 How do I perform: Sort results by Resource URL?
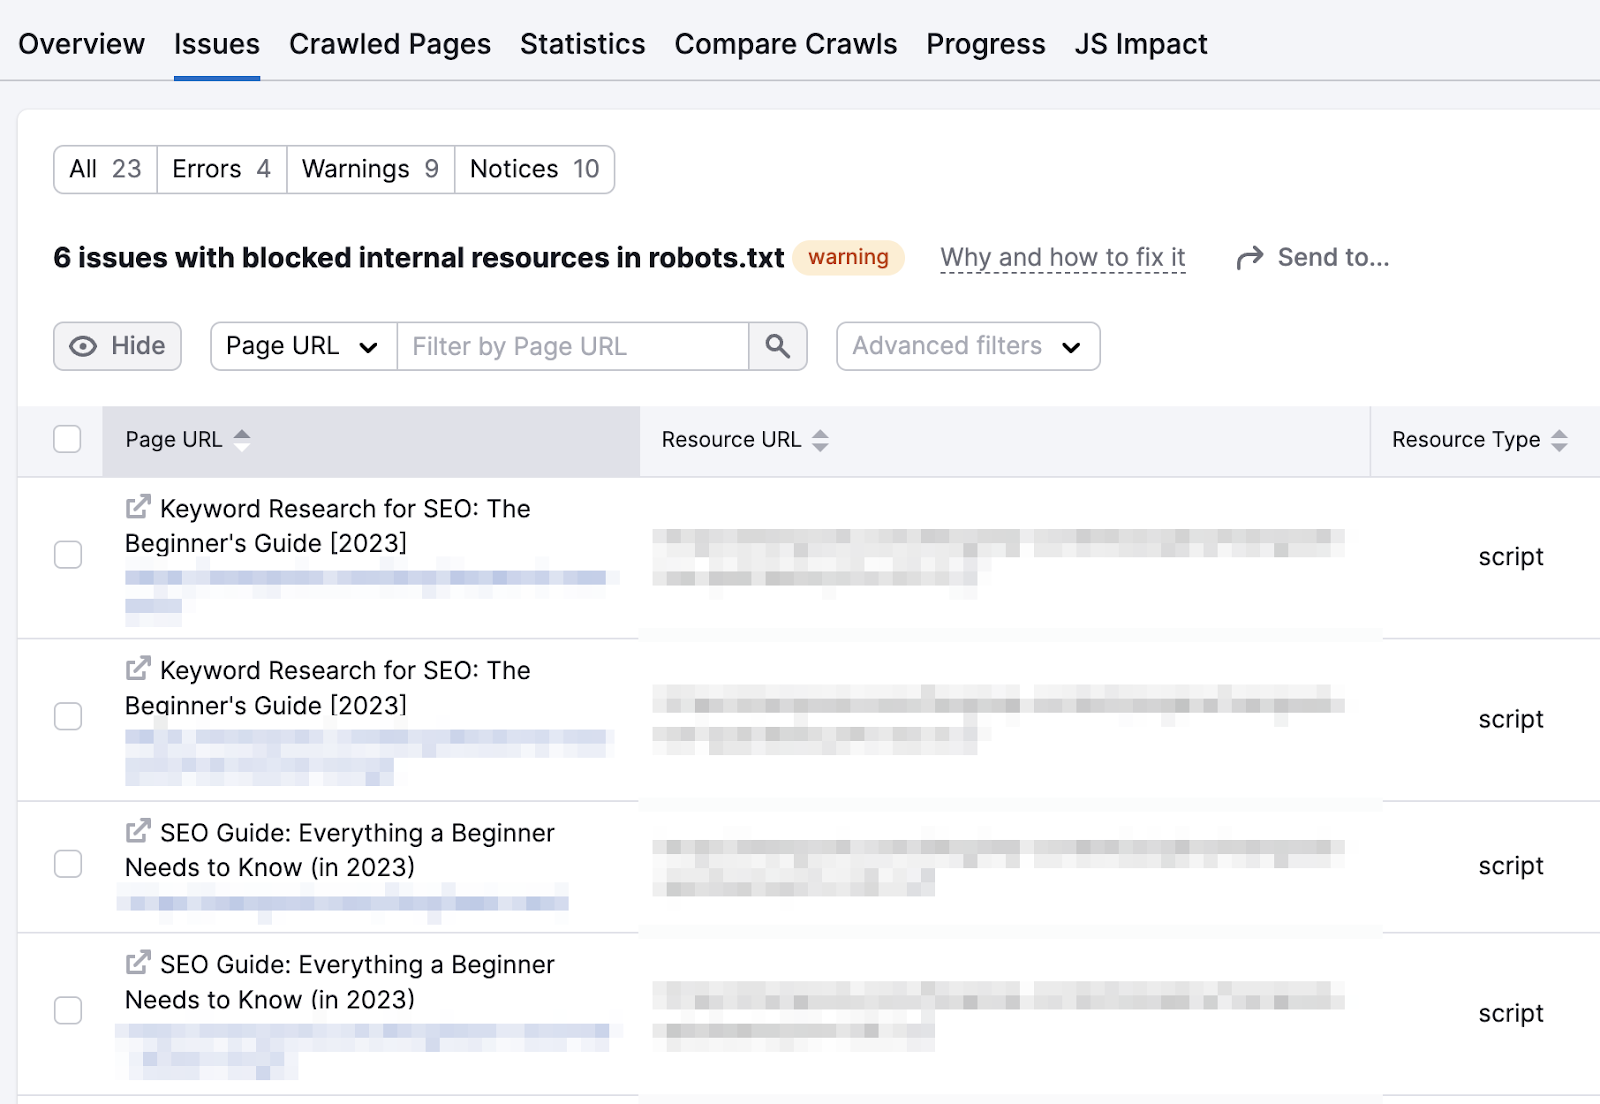pyautogui.click(x=820, y=440)
